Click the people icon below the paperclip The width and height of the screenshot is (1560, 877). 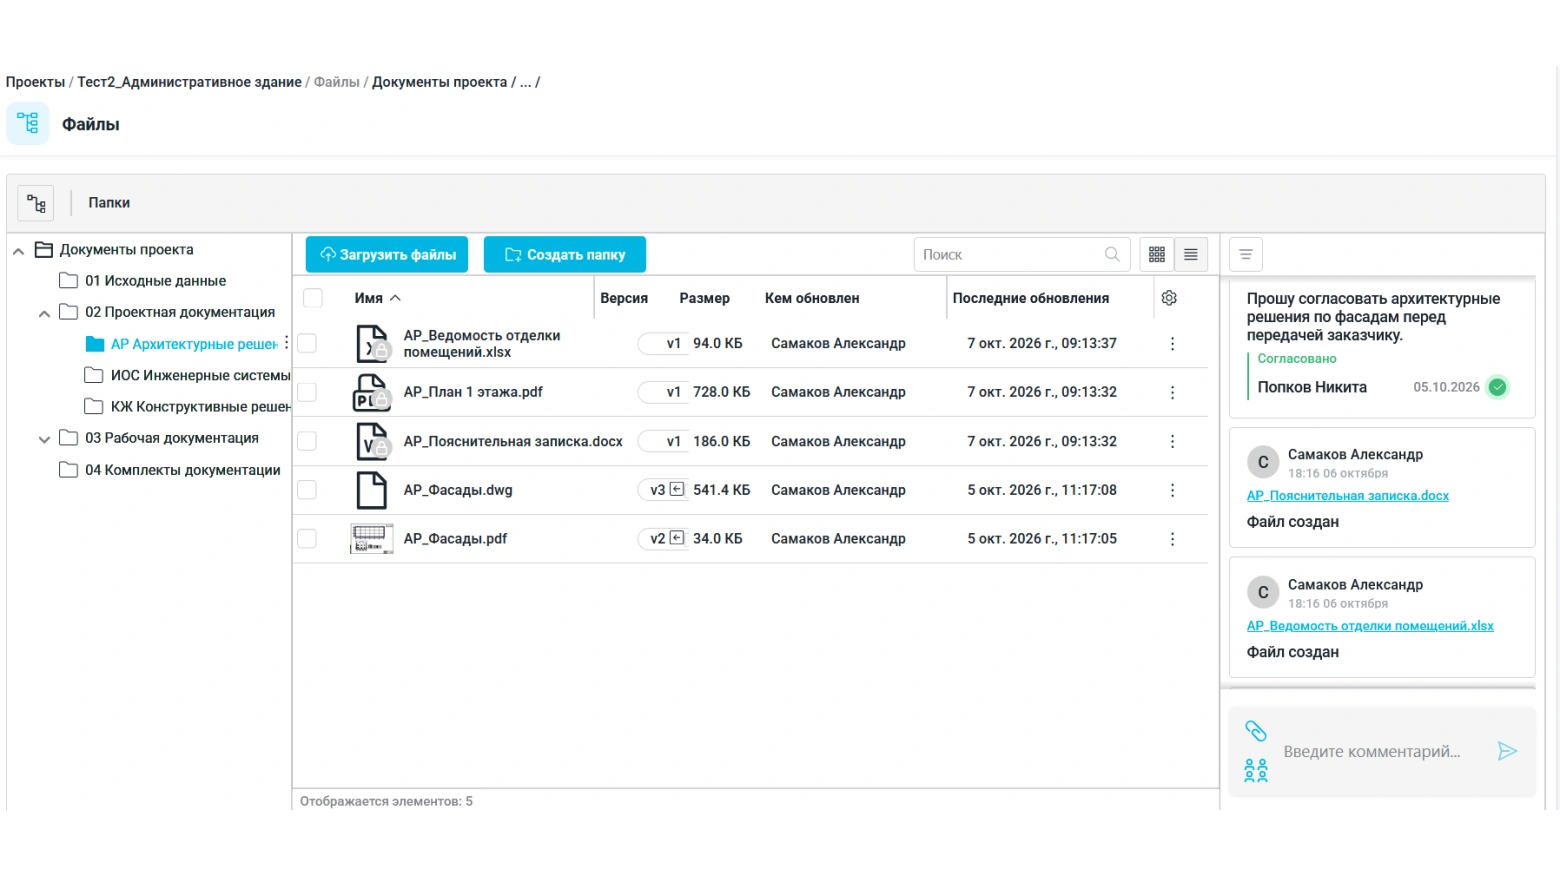click(1256, 770)
